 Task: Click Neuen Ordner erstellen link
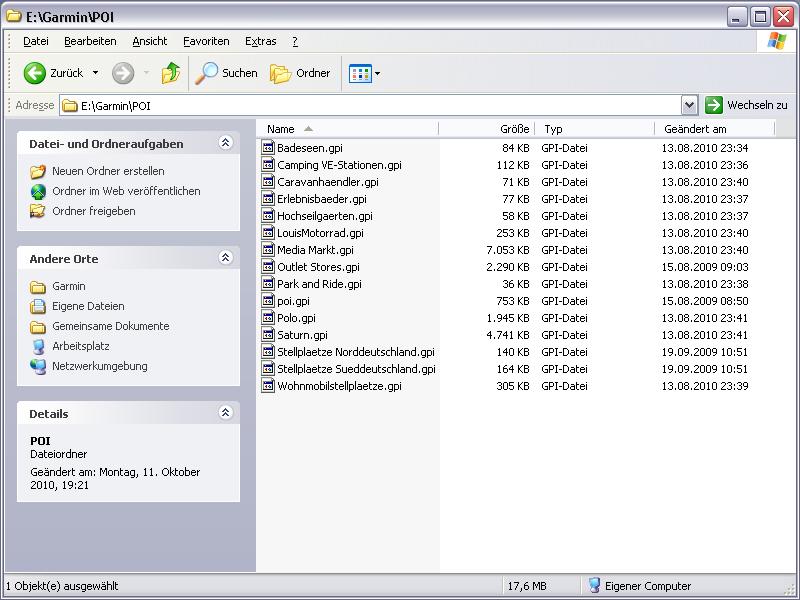(x=108, y=171)
